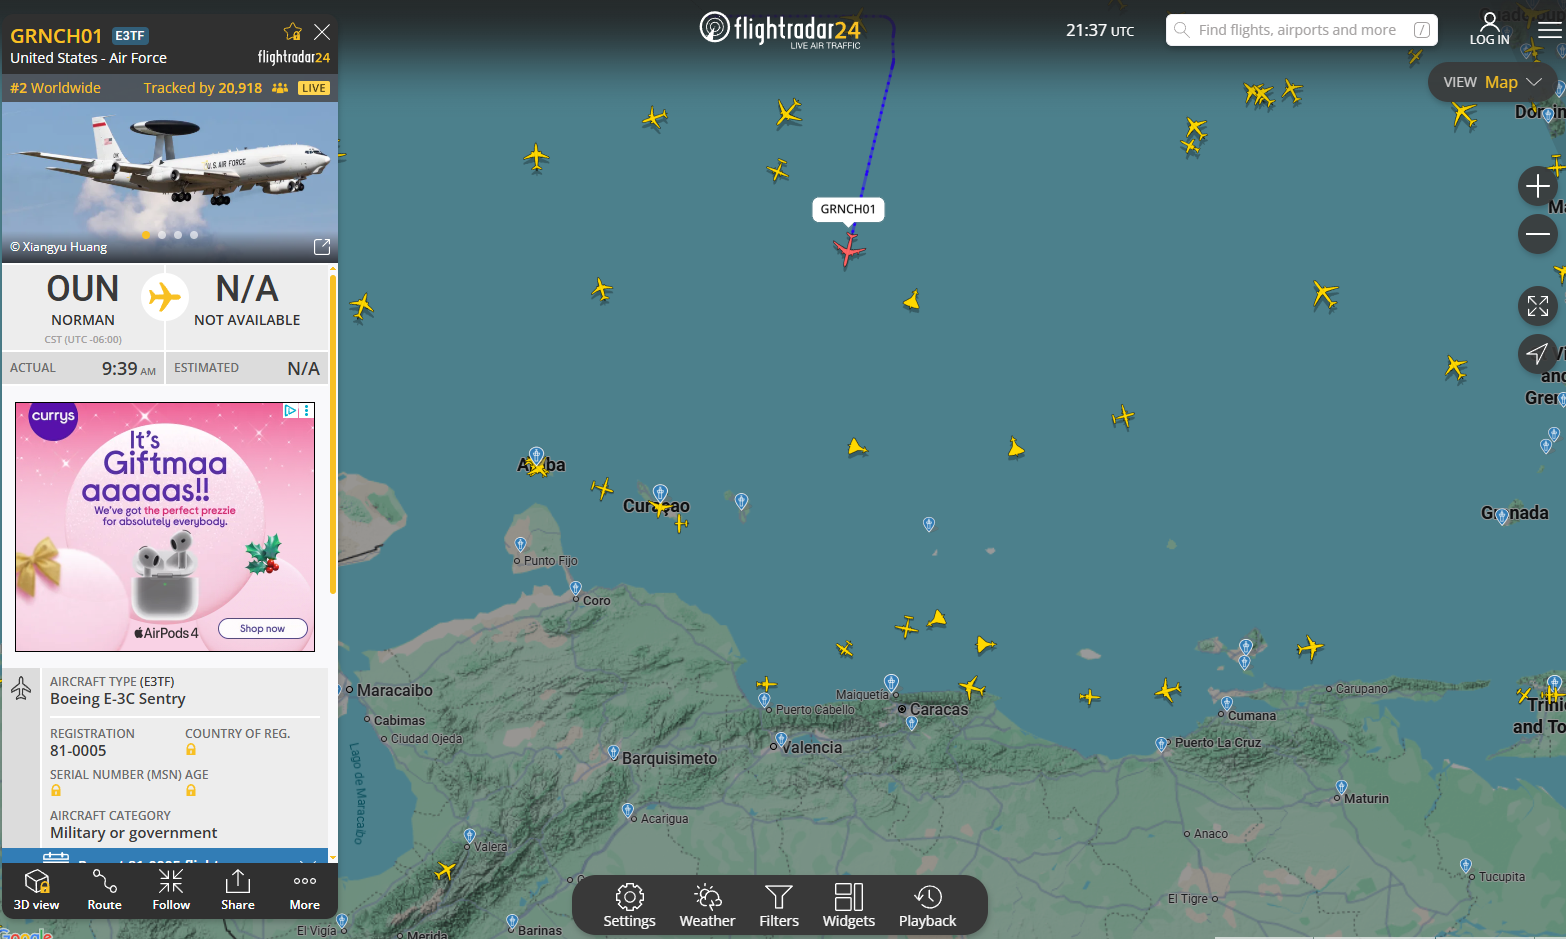The image size is (1566, 939).
Task: Start Playback mode
Action: coord(928,906)
